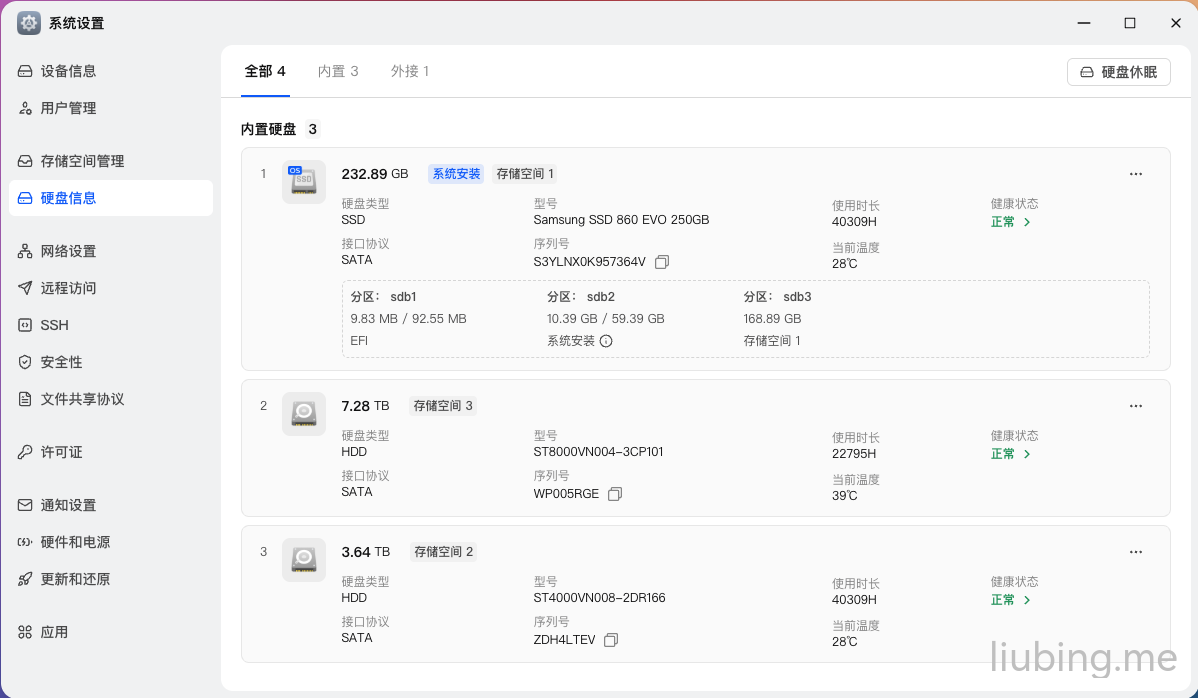Switch to the 内置 3 tab
Screen dimensions: 1198x698
click(338, 71)
